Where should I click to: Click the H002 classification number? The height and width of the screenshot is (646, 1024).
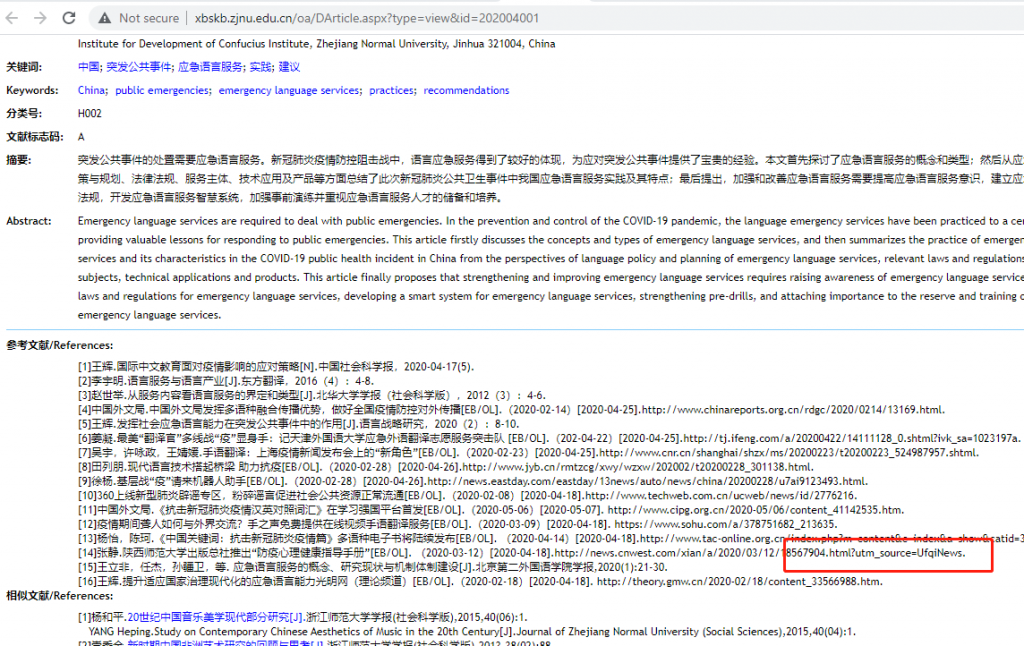point(90,114)
